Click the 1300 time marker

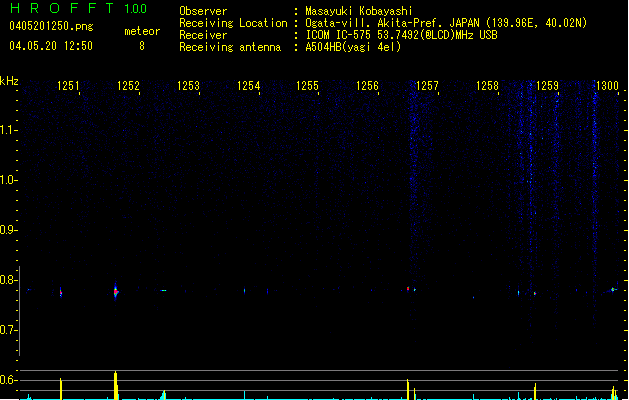click(607, 86)
